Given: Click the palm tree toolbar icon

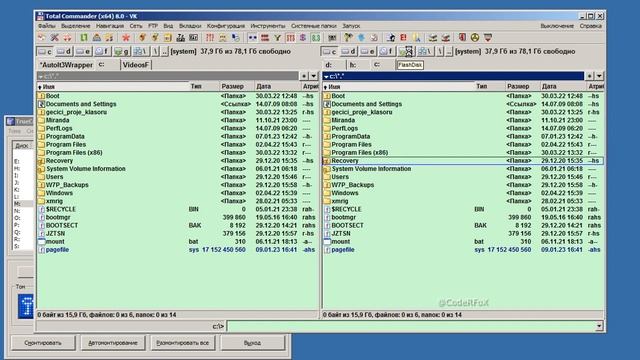Looking at the screenshot, I should pos(348,38).
